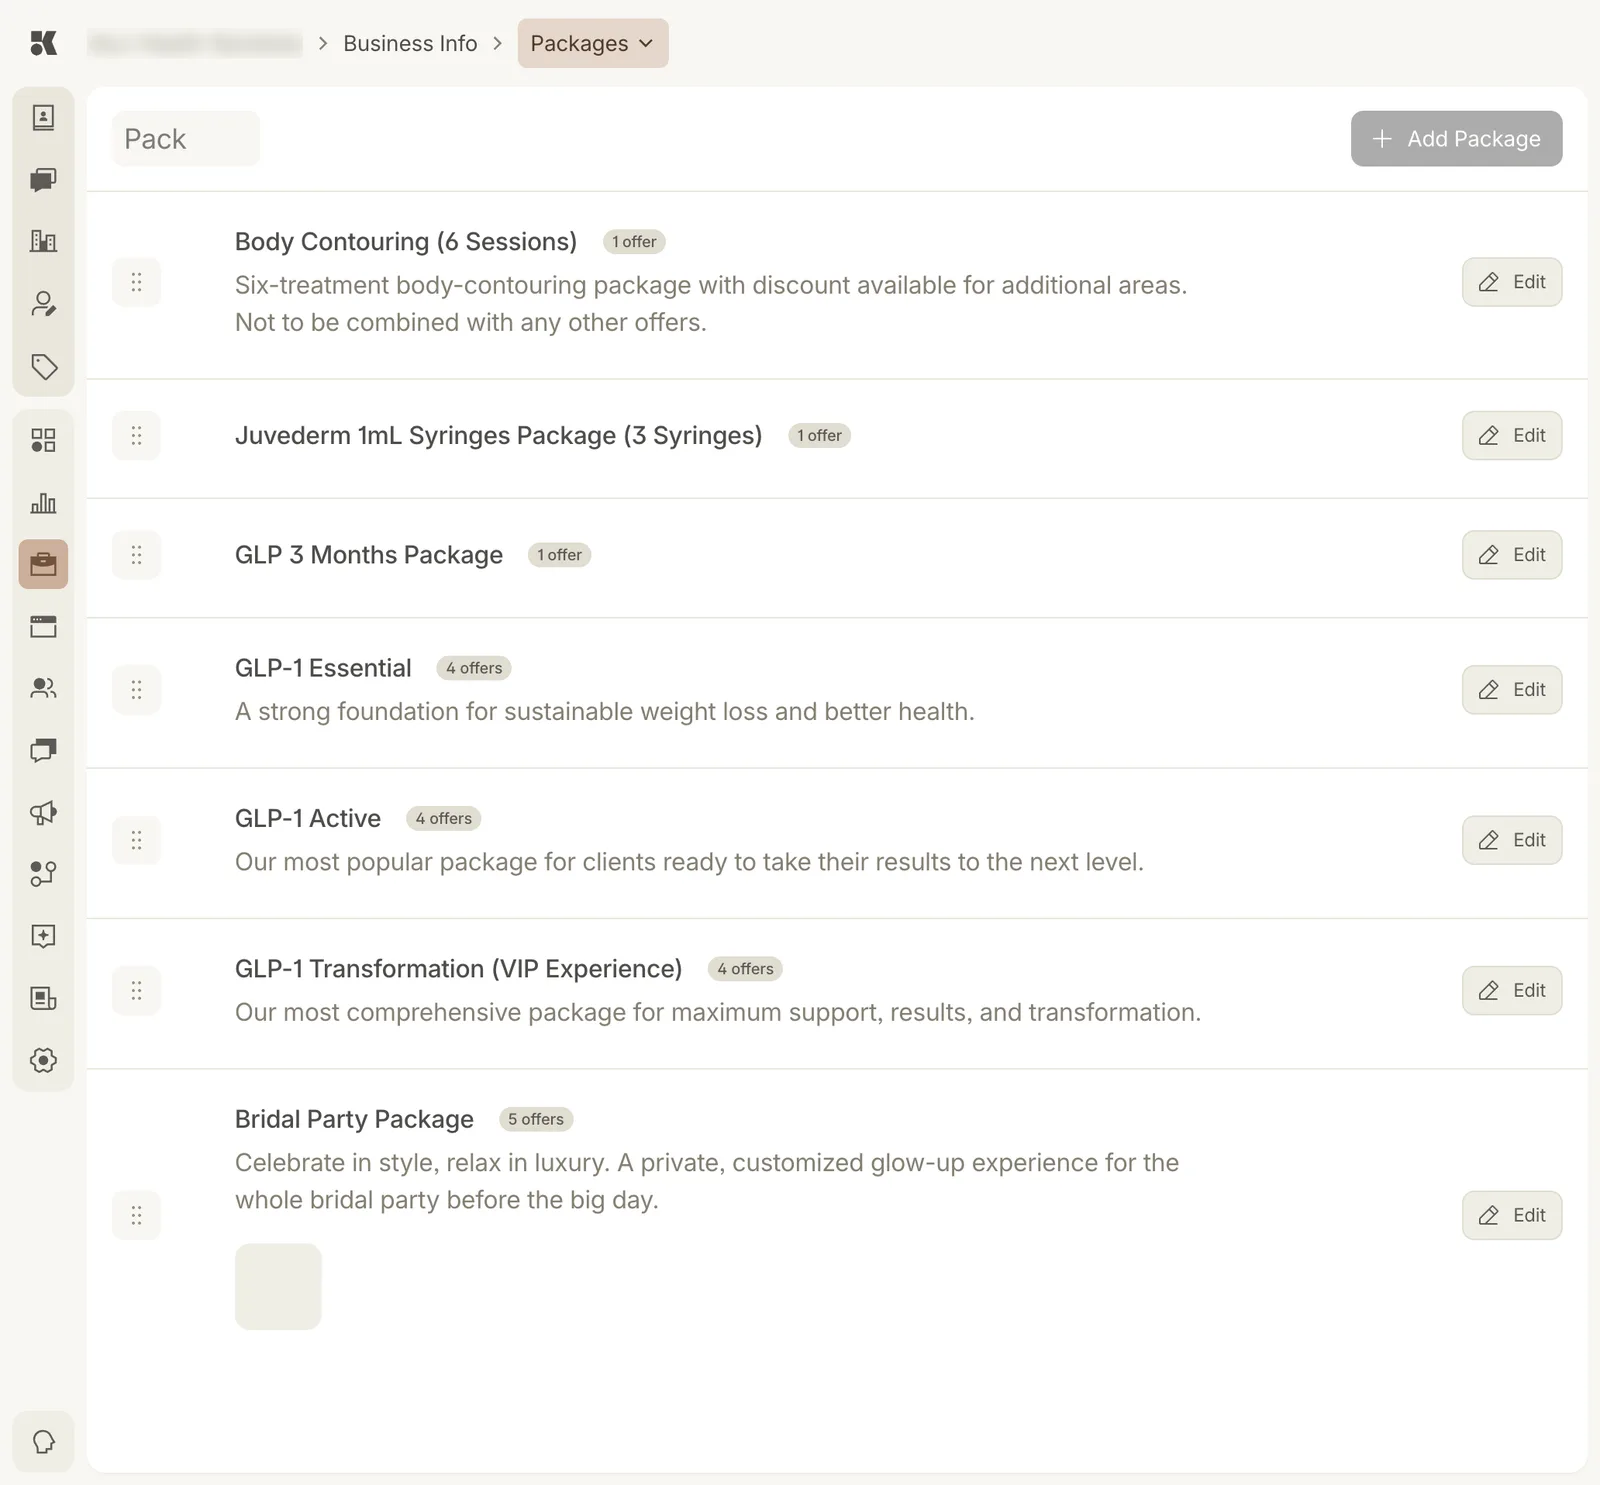Image resolution: width=1600 pixels, height=1485 pixels.
Task: Edit the GLP-1 Essential package
Action: (1512, 690)
